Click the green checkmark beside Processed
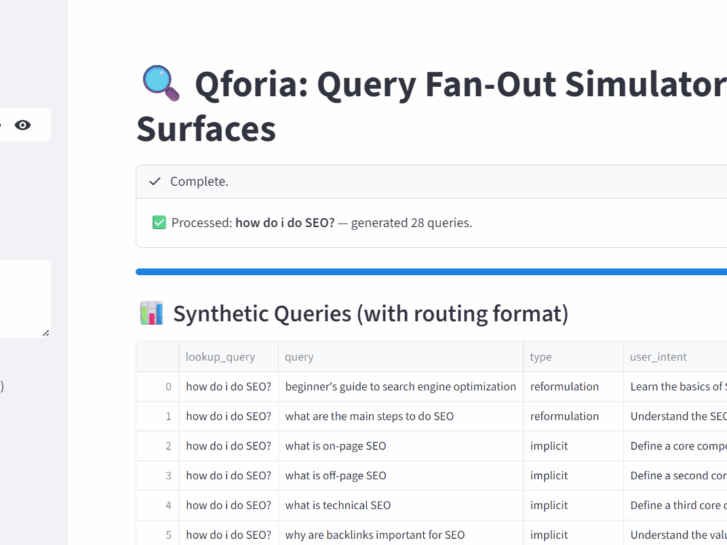The height and width of the screenshot is (545, 727). point(159,223)
